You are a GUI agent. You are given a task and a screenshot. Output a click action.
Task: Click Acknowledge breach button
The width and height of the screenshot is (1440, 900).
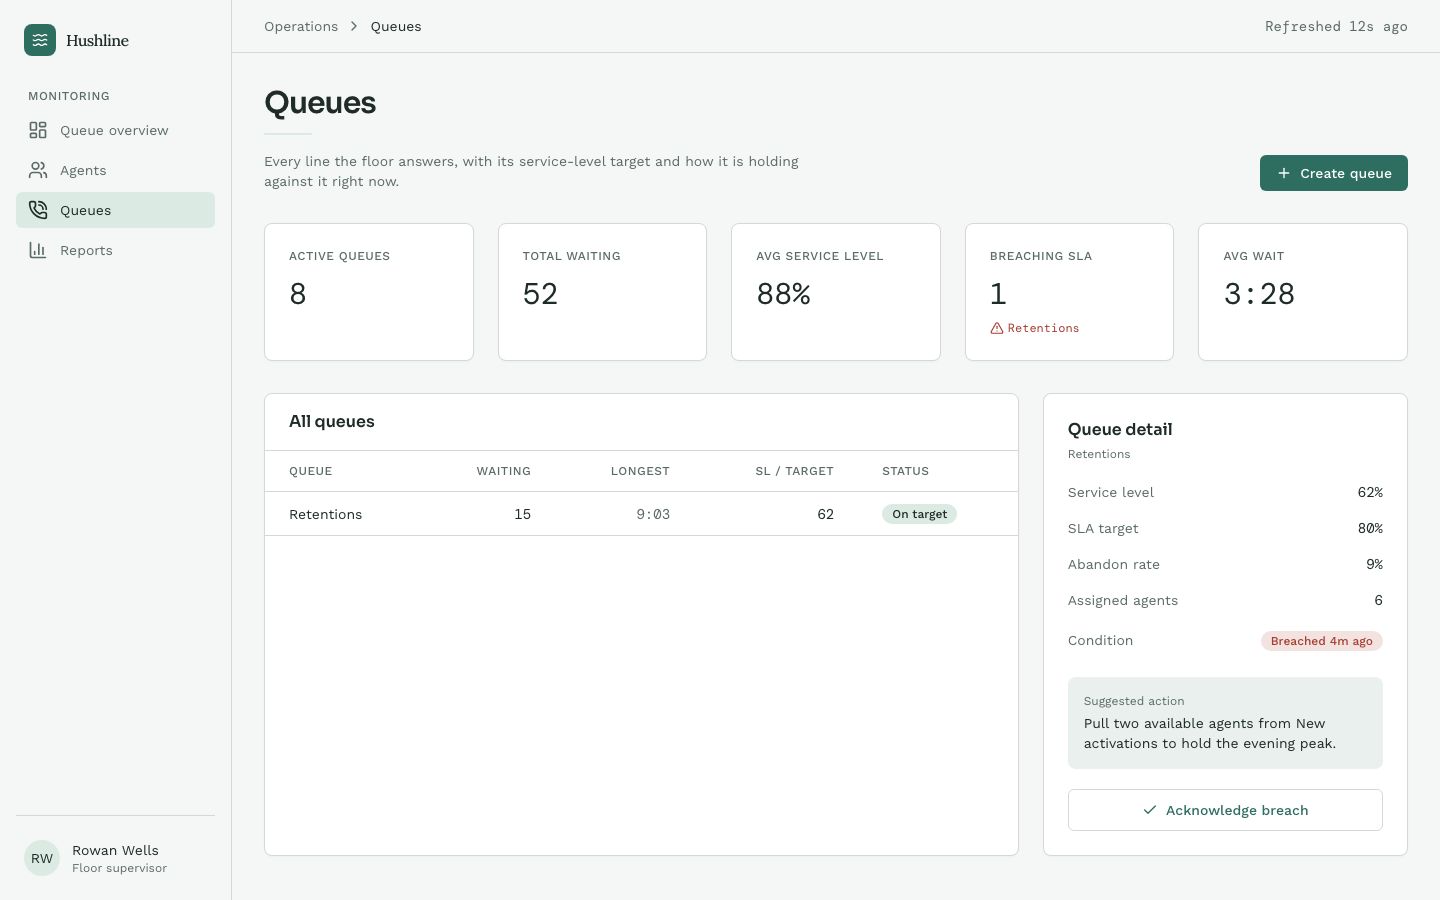click(1225, 810)
